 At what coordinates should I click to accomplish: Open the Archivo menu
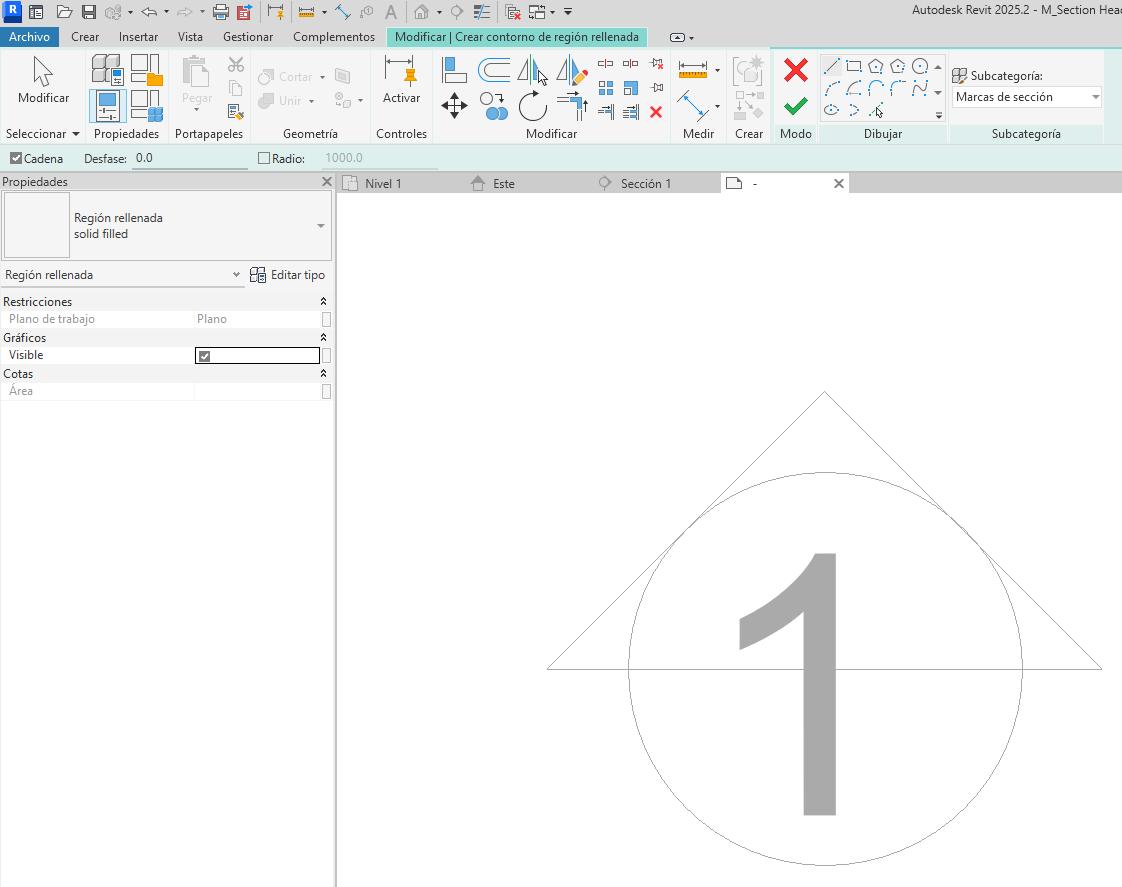[29, 36]
